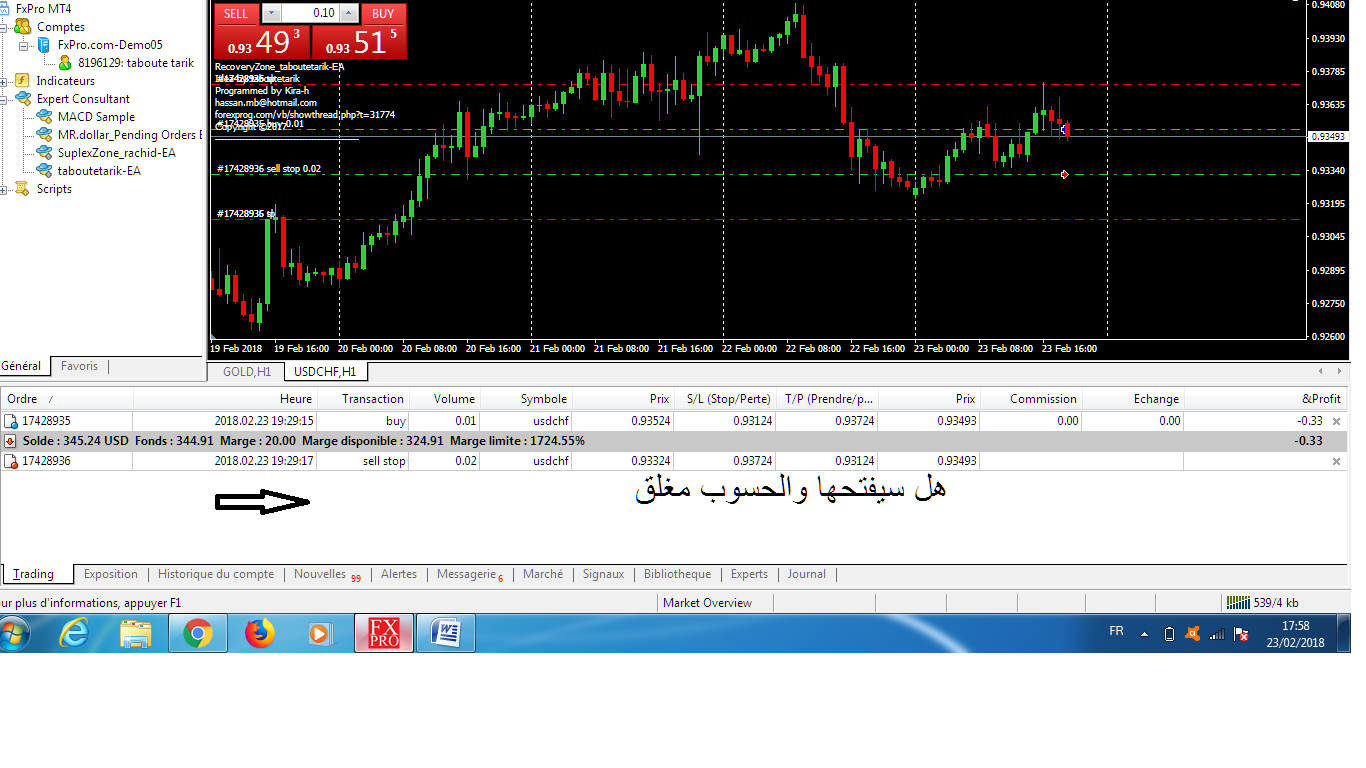1366x768 pixels.
Task: Click the red SELL button
Action: pyautogui.click(x=236, y=13)
